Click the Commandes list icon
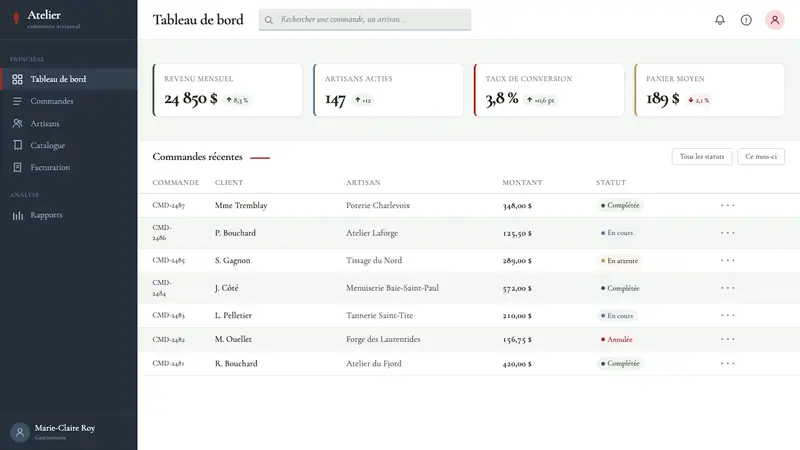The width and height of the screenshot is (800, 450). 17,101
